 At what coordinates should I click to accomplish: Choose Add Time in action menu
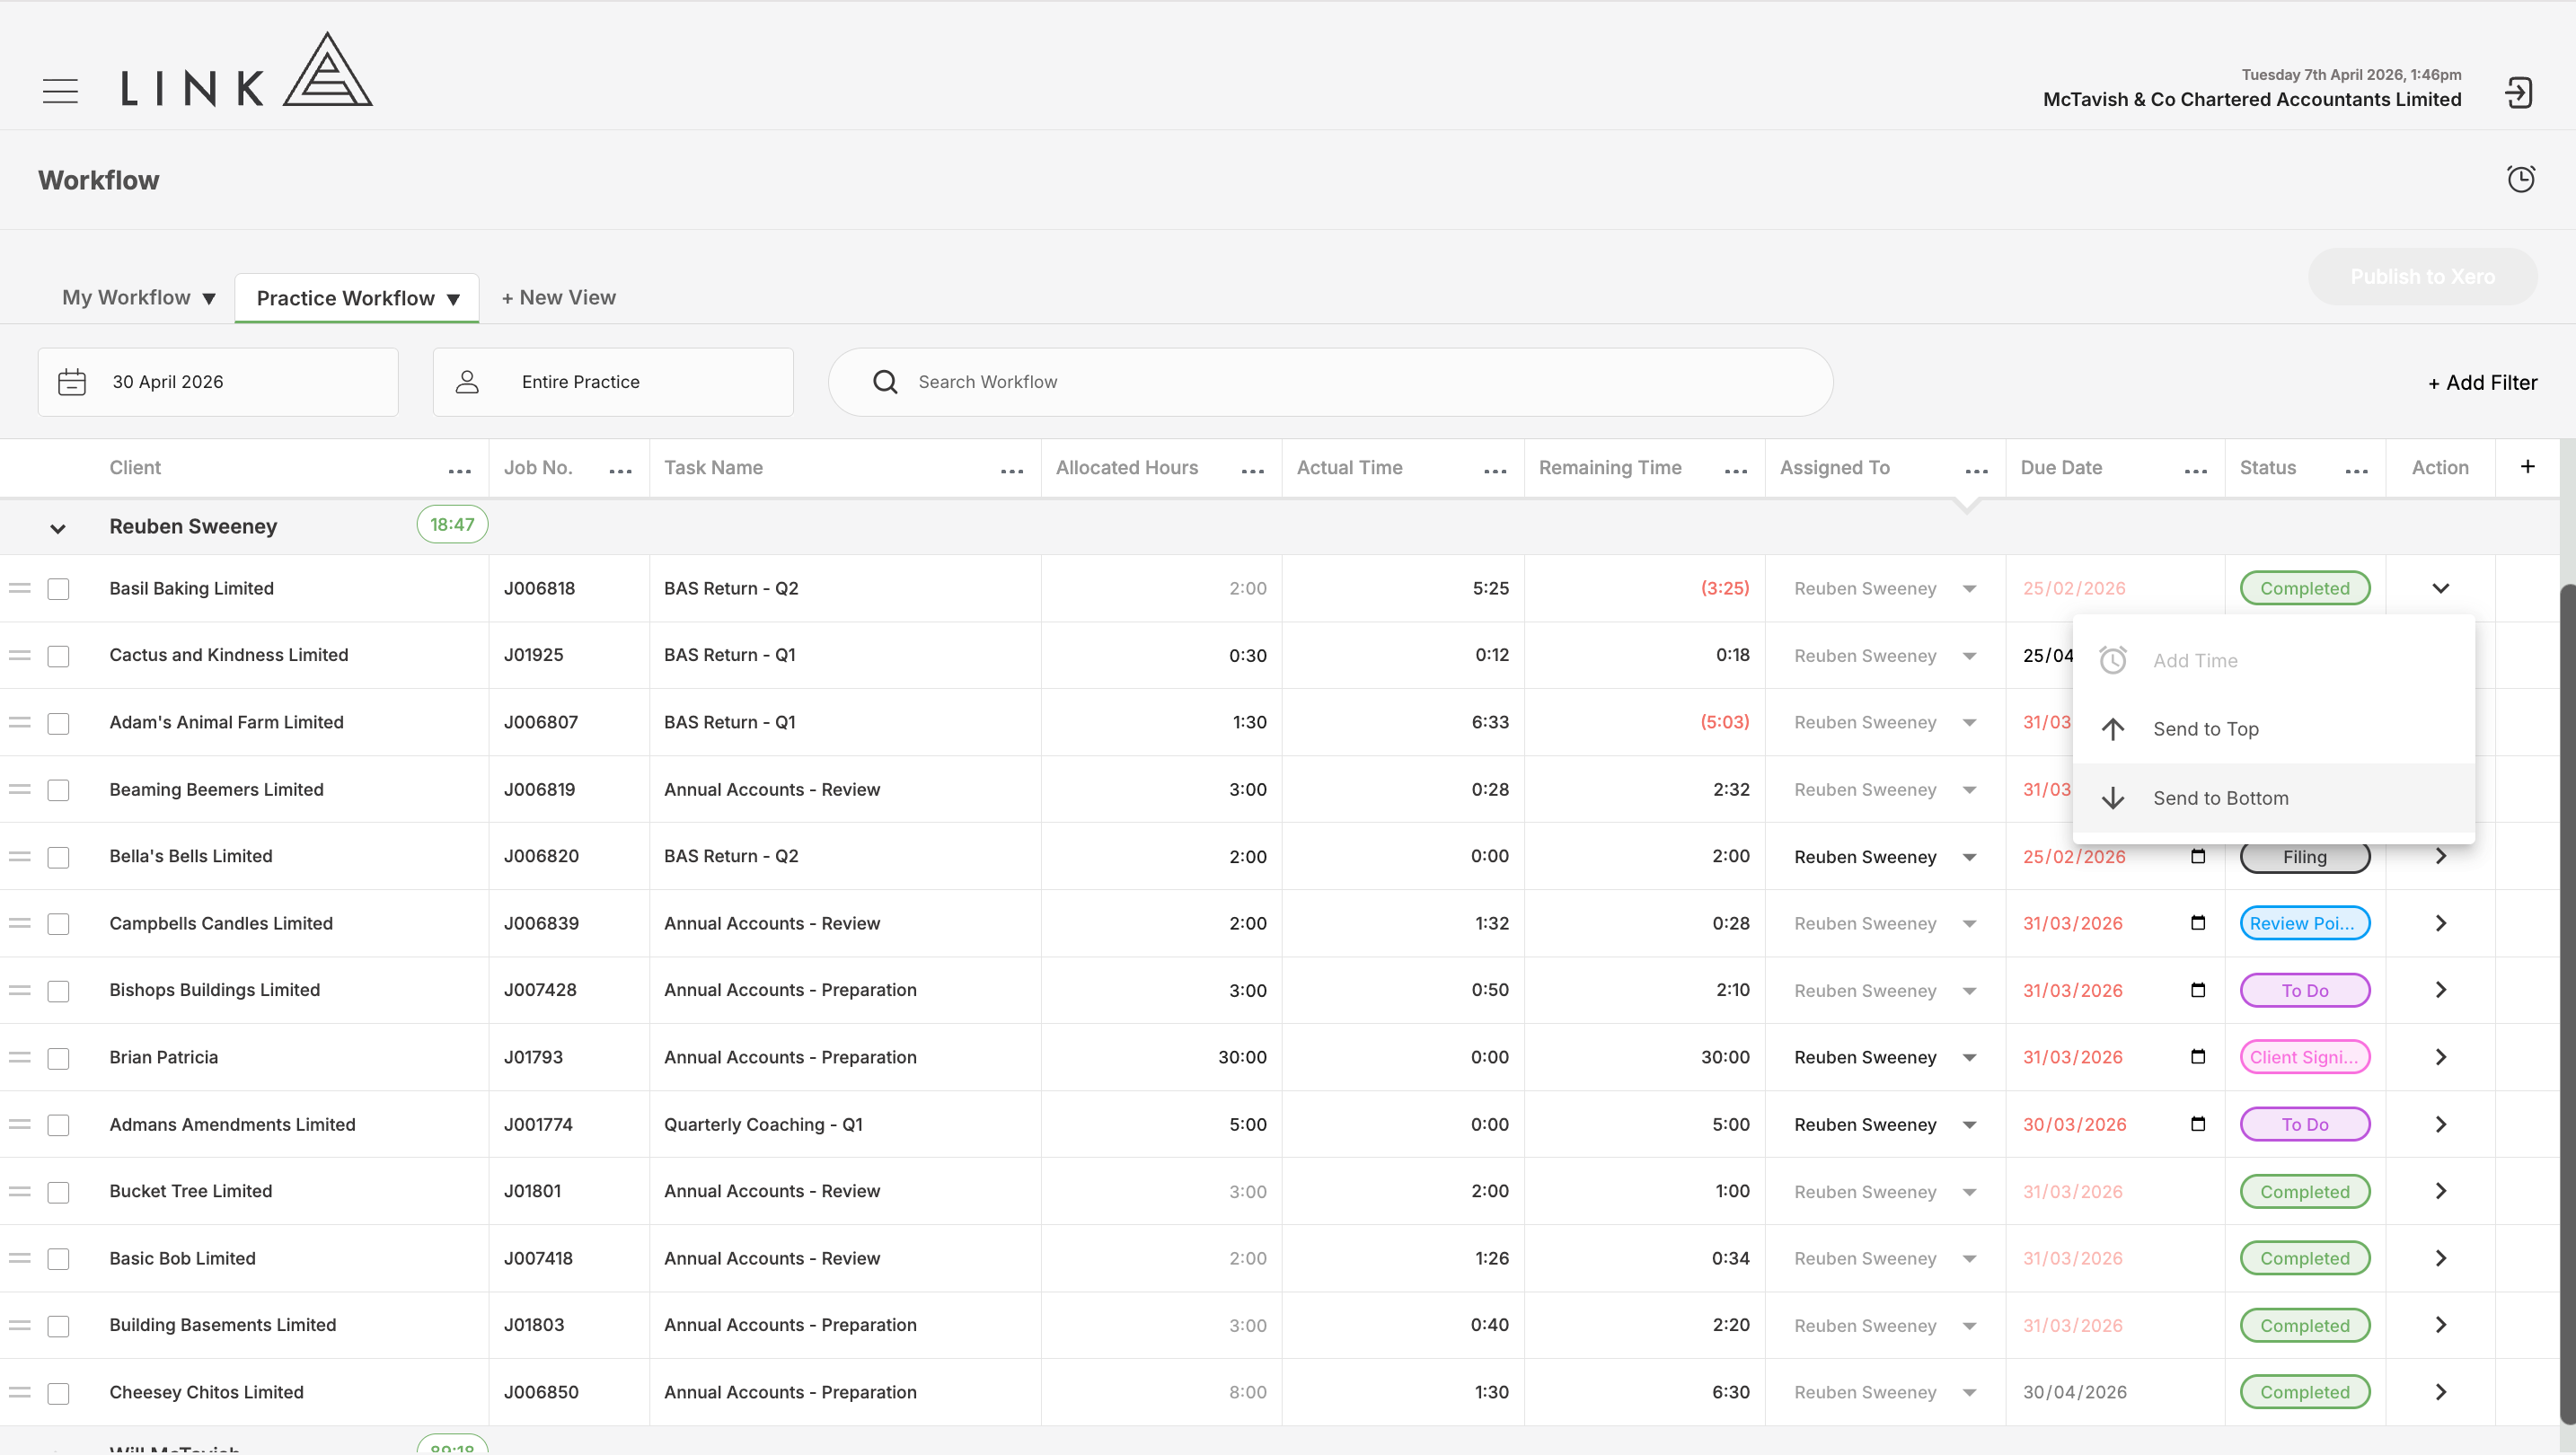2273,660
